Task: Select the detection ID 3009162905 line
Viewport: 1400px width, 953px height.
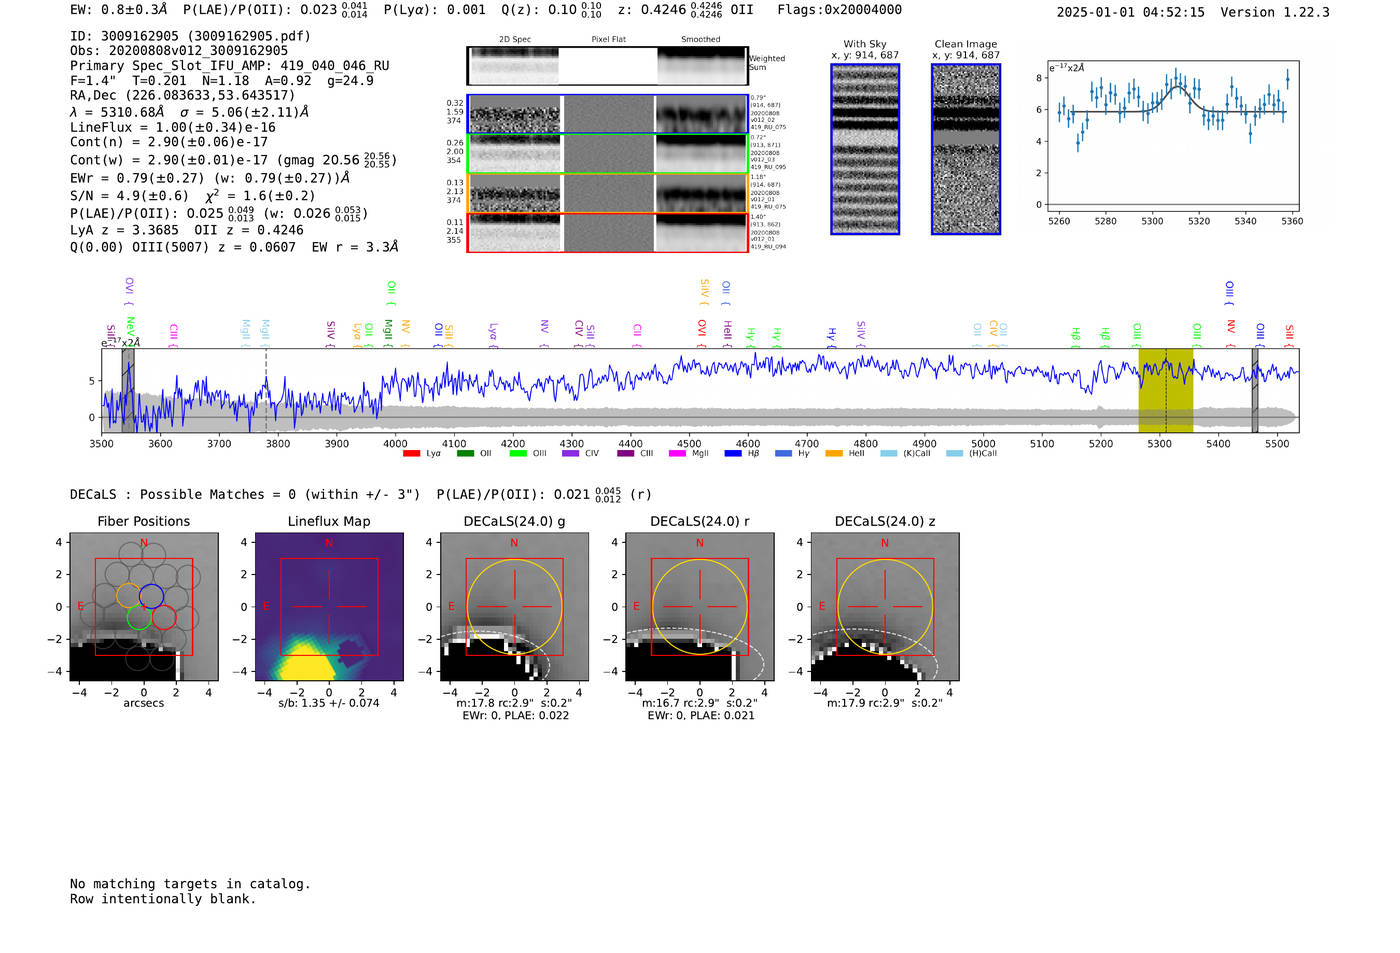Action: click(x=190, y=36)
